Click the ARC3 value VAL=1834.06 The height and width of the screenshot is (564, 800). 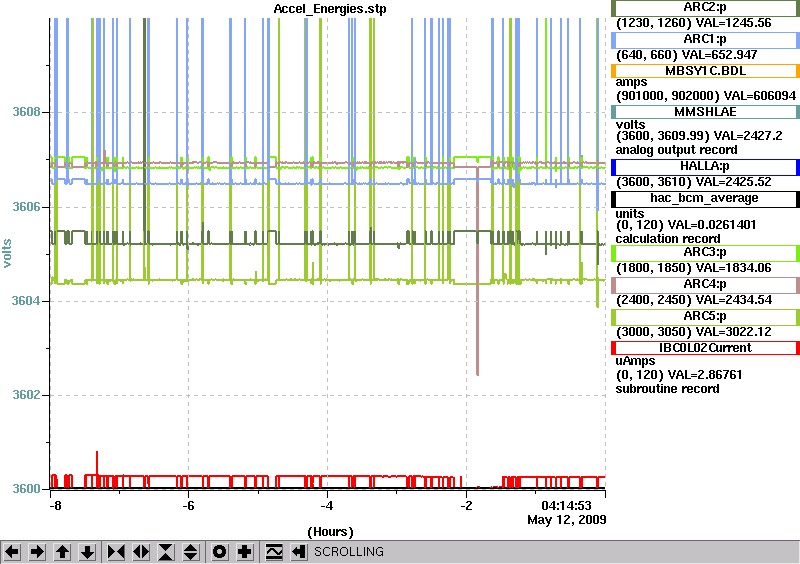point(734,268)
